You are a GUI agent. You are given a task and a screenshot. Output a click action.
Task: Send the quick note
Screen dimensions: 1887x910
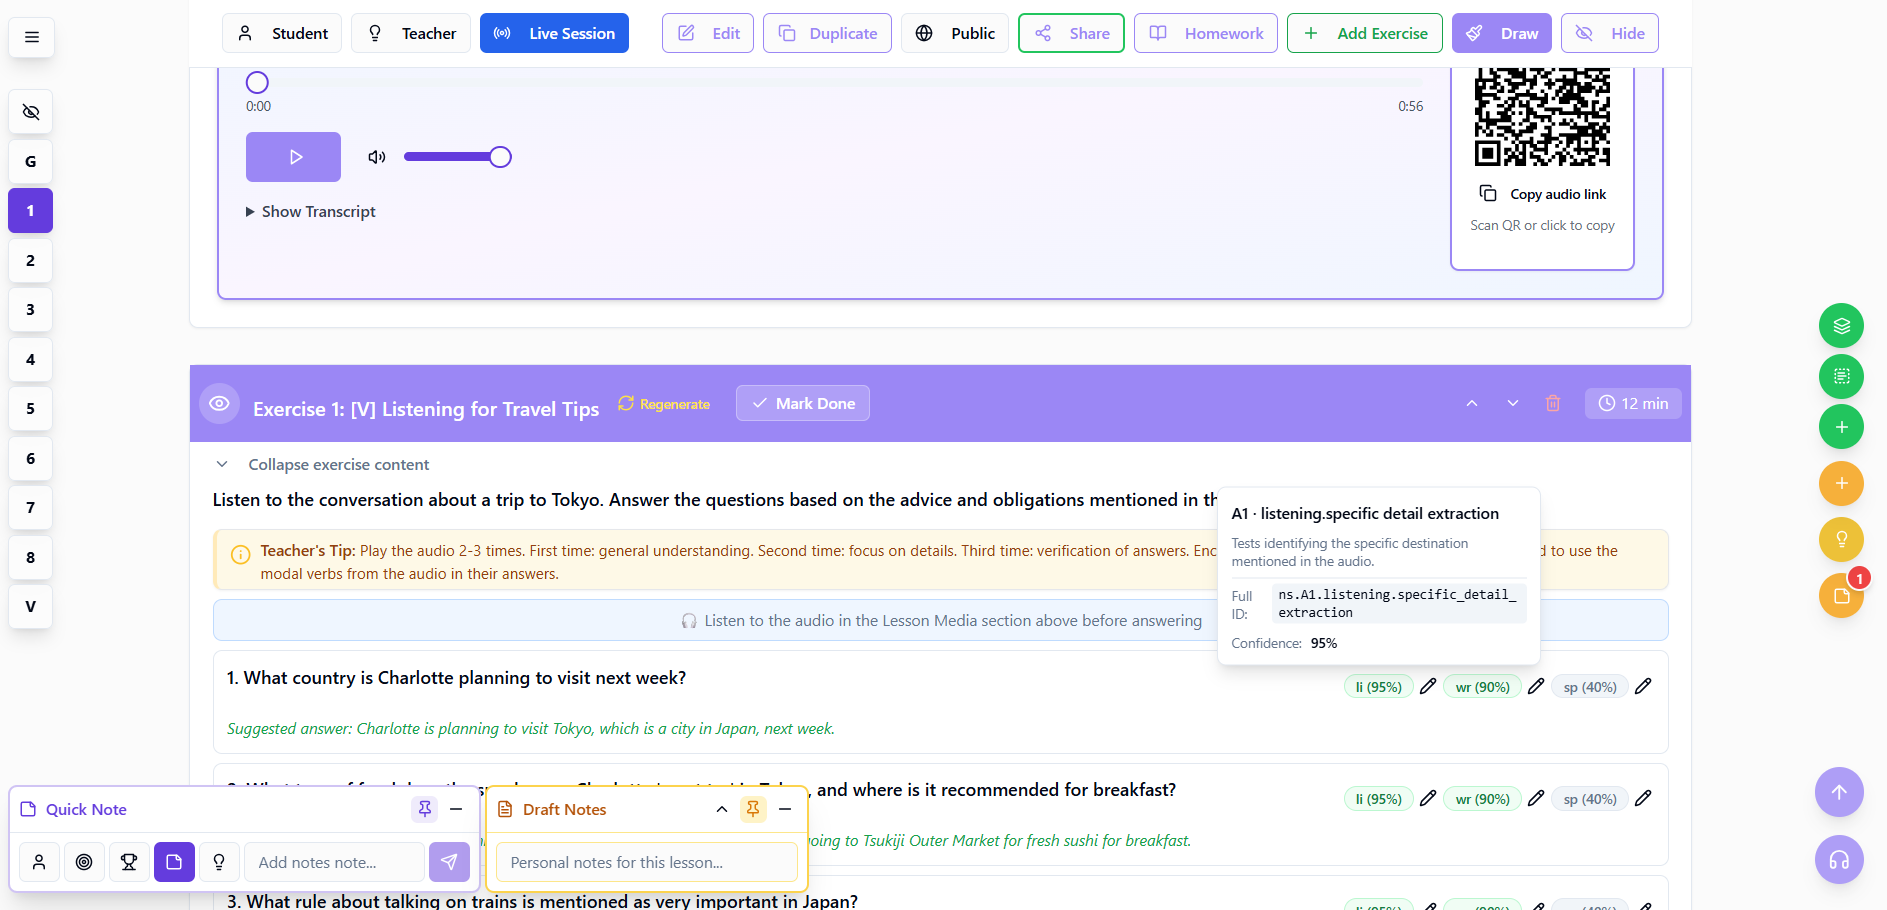(449, 862)
